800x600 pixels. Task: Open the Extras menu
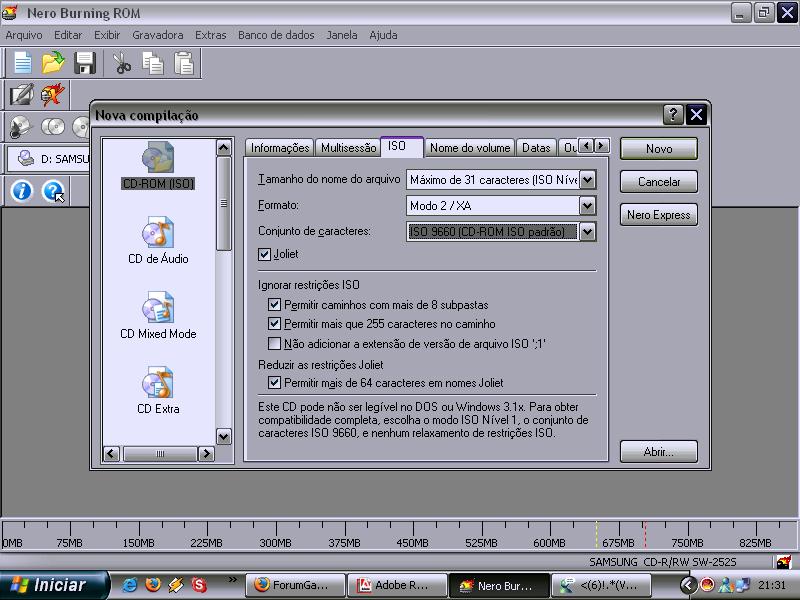(x=211, y=35)
